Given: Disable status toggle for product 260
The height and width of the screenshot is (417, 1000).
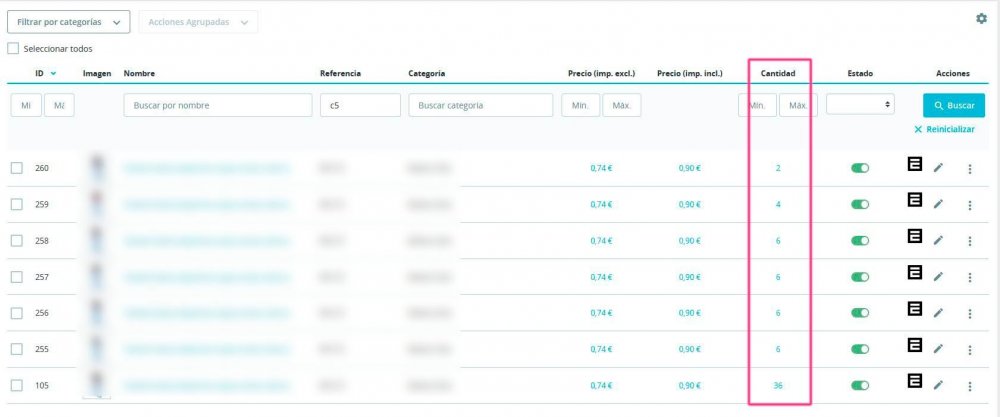Looking at the screenshot, I should [x=860, y=168].
